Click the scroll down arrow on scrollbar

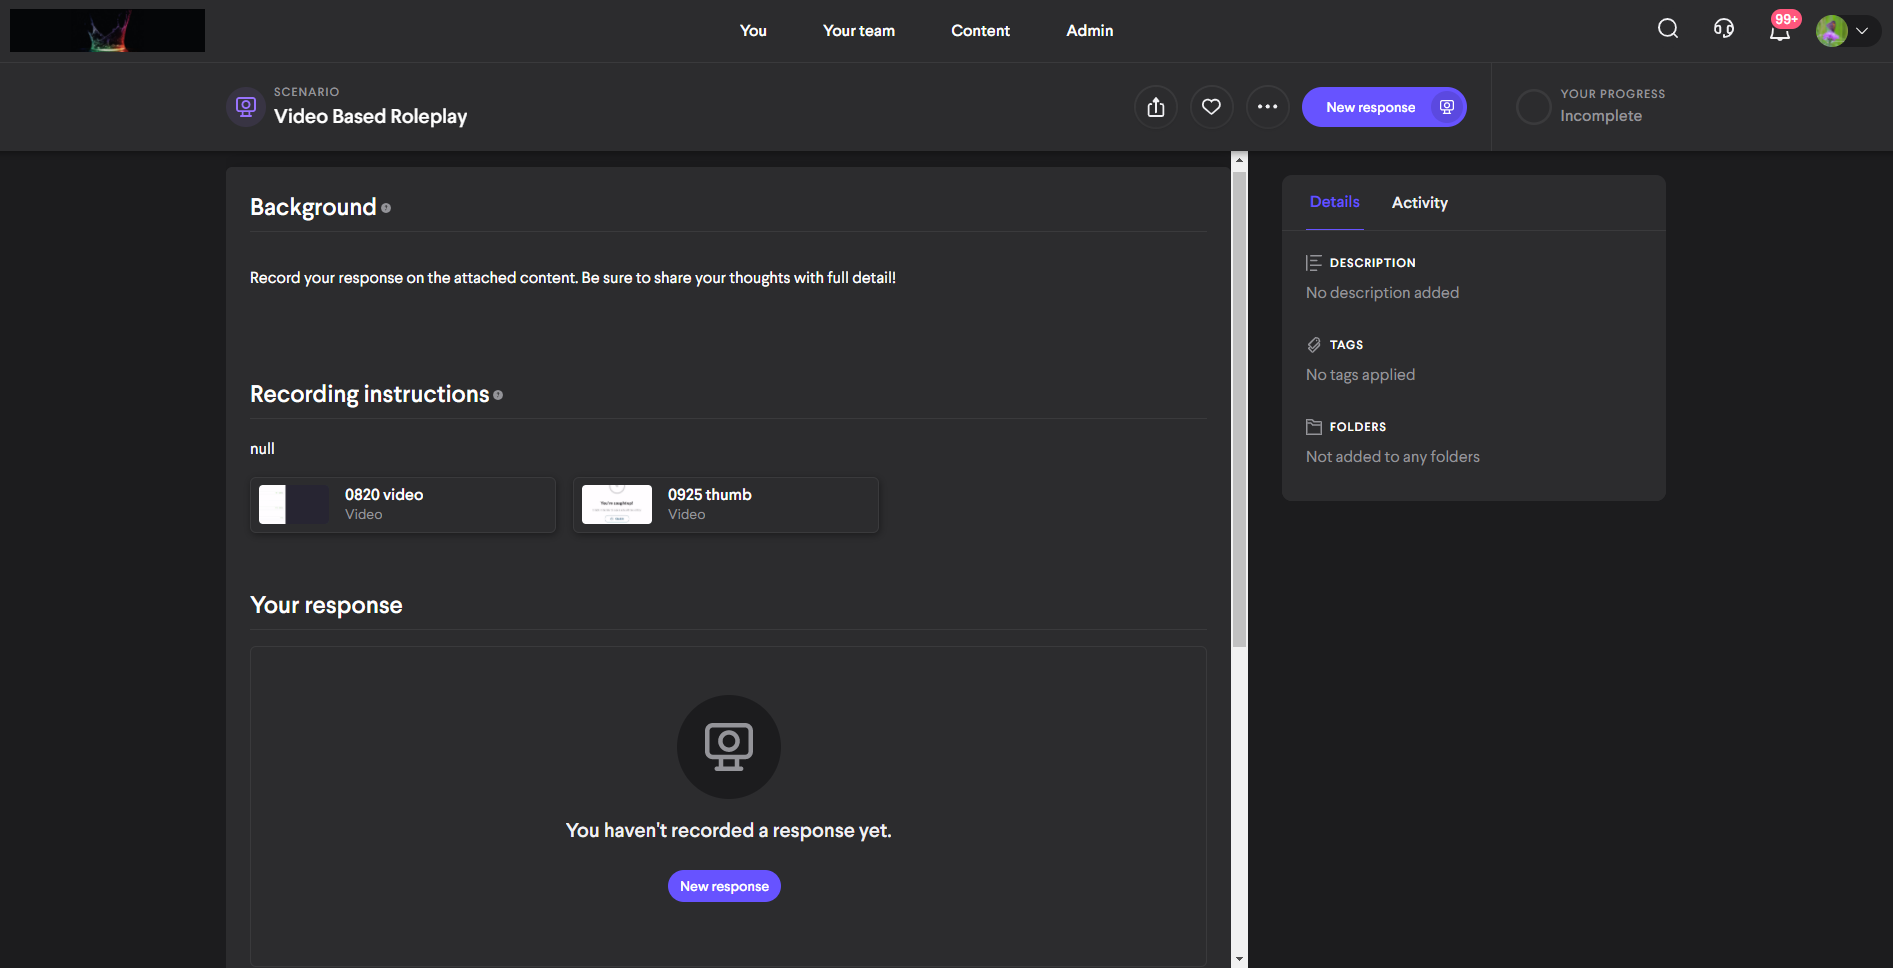[1239, 959]
